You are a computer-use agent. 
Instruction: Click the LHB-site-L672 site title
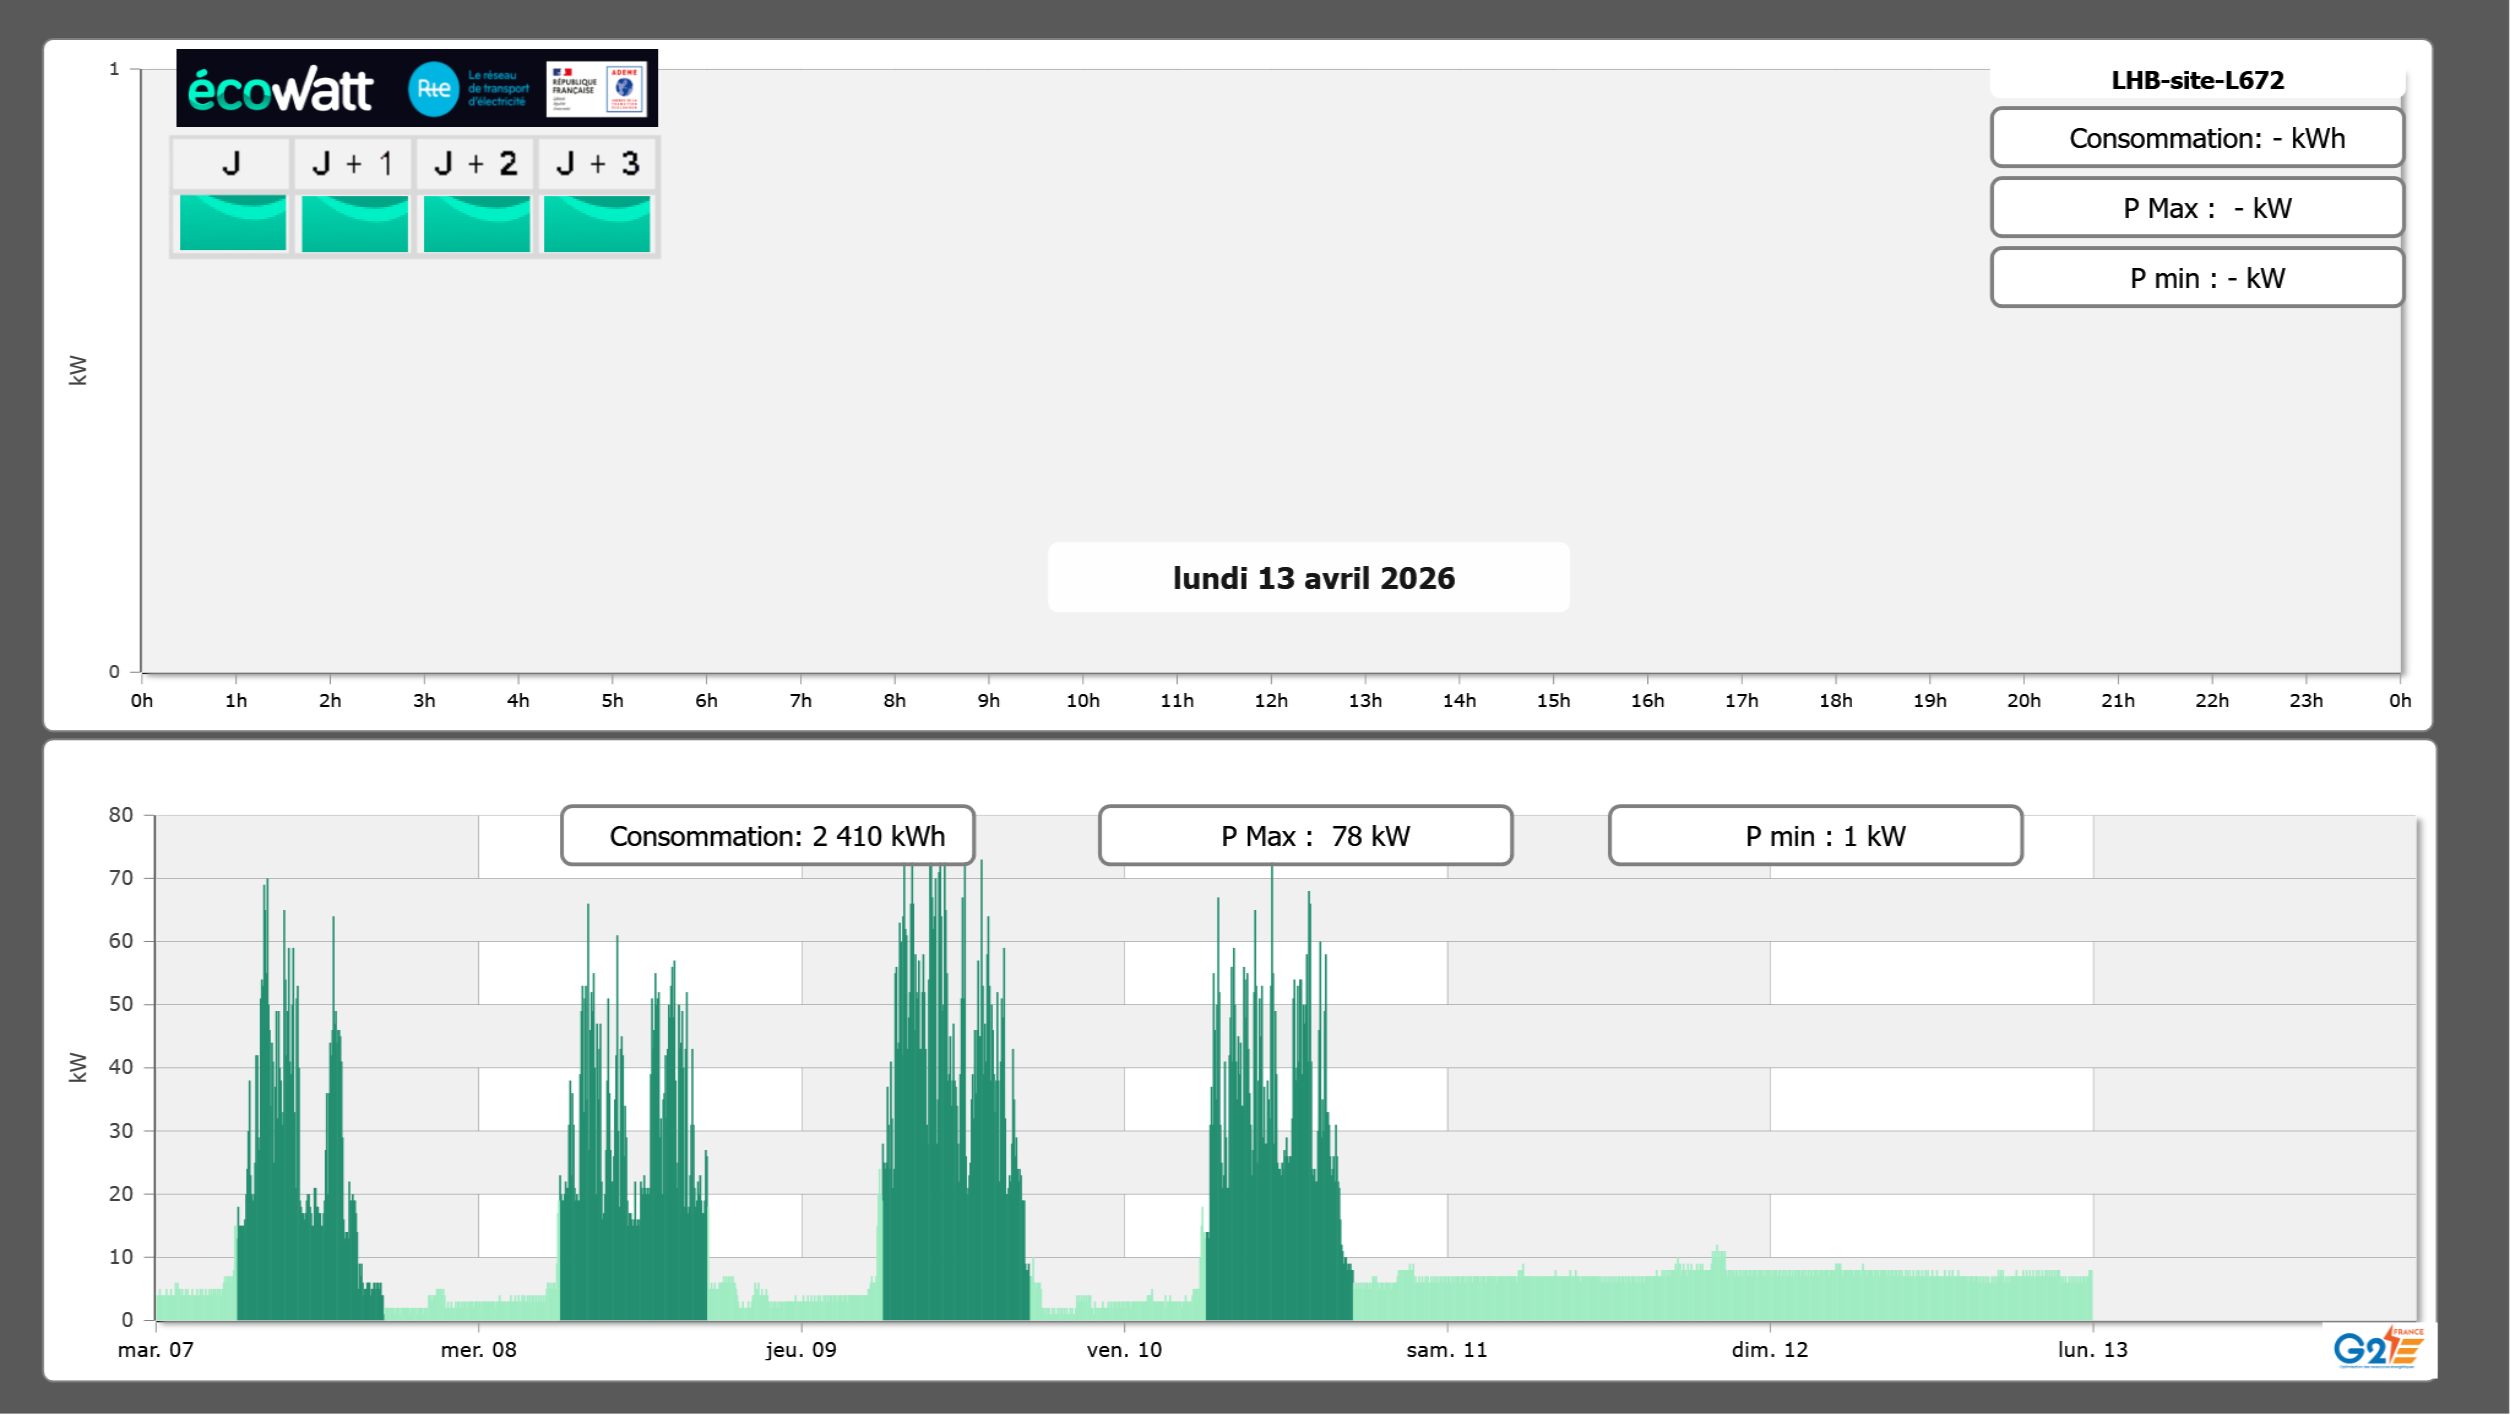(2196, 80)
